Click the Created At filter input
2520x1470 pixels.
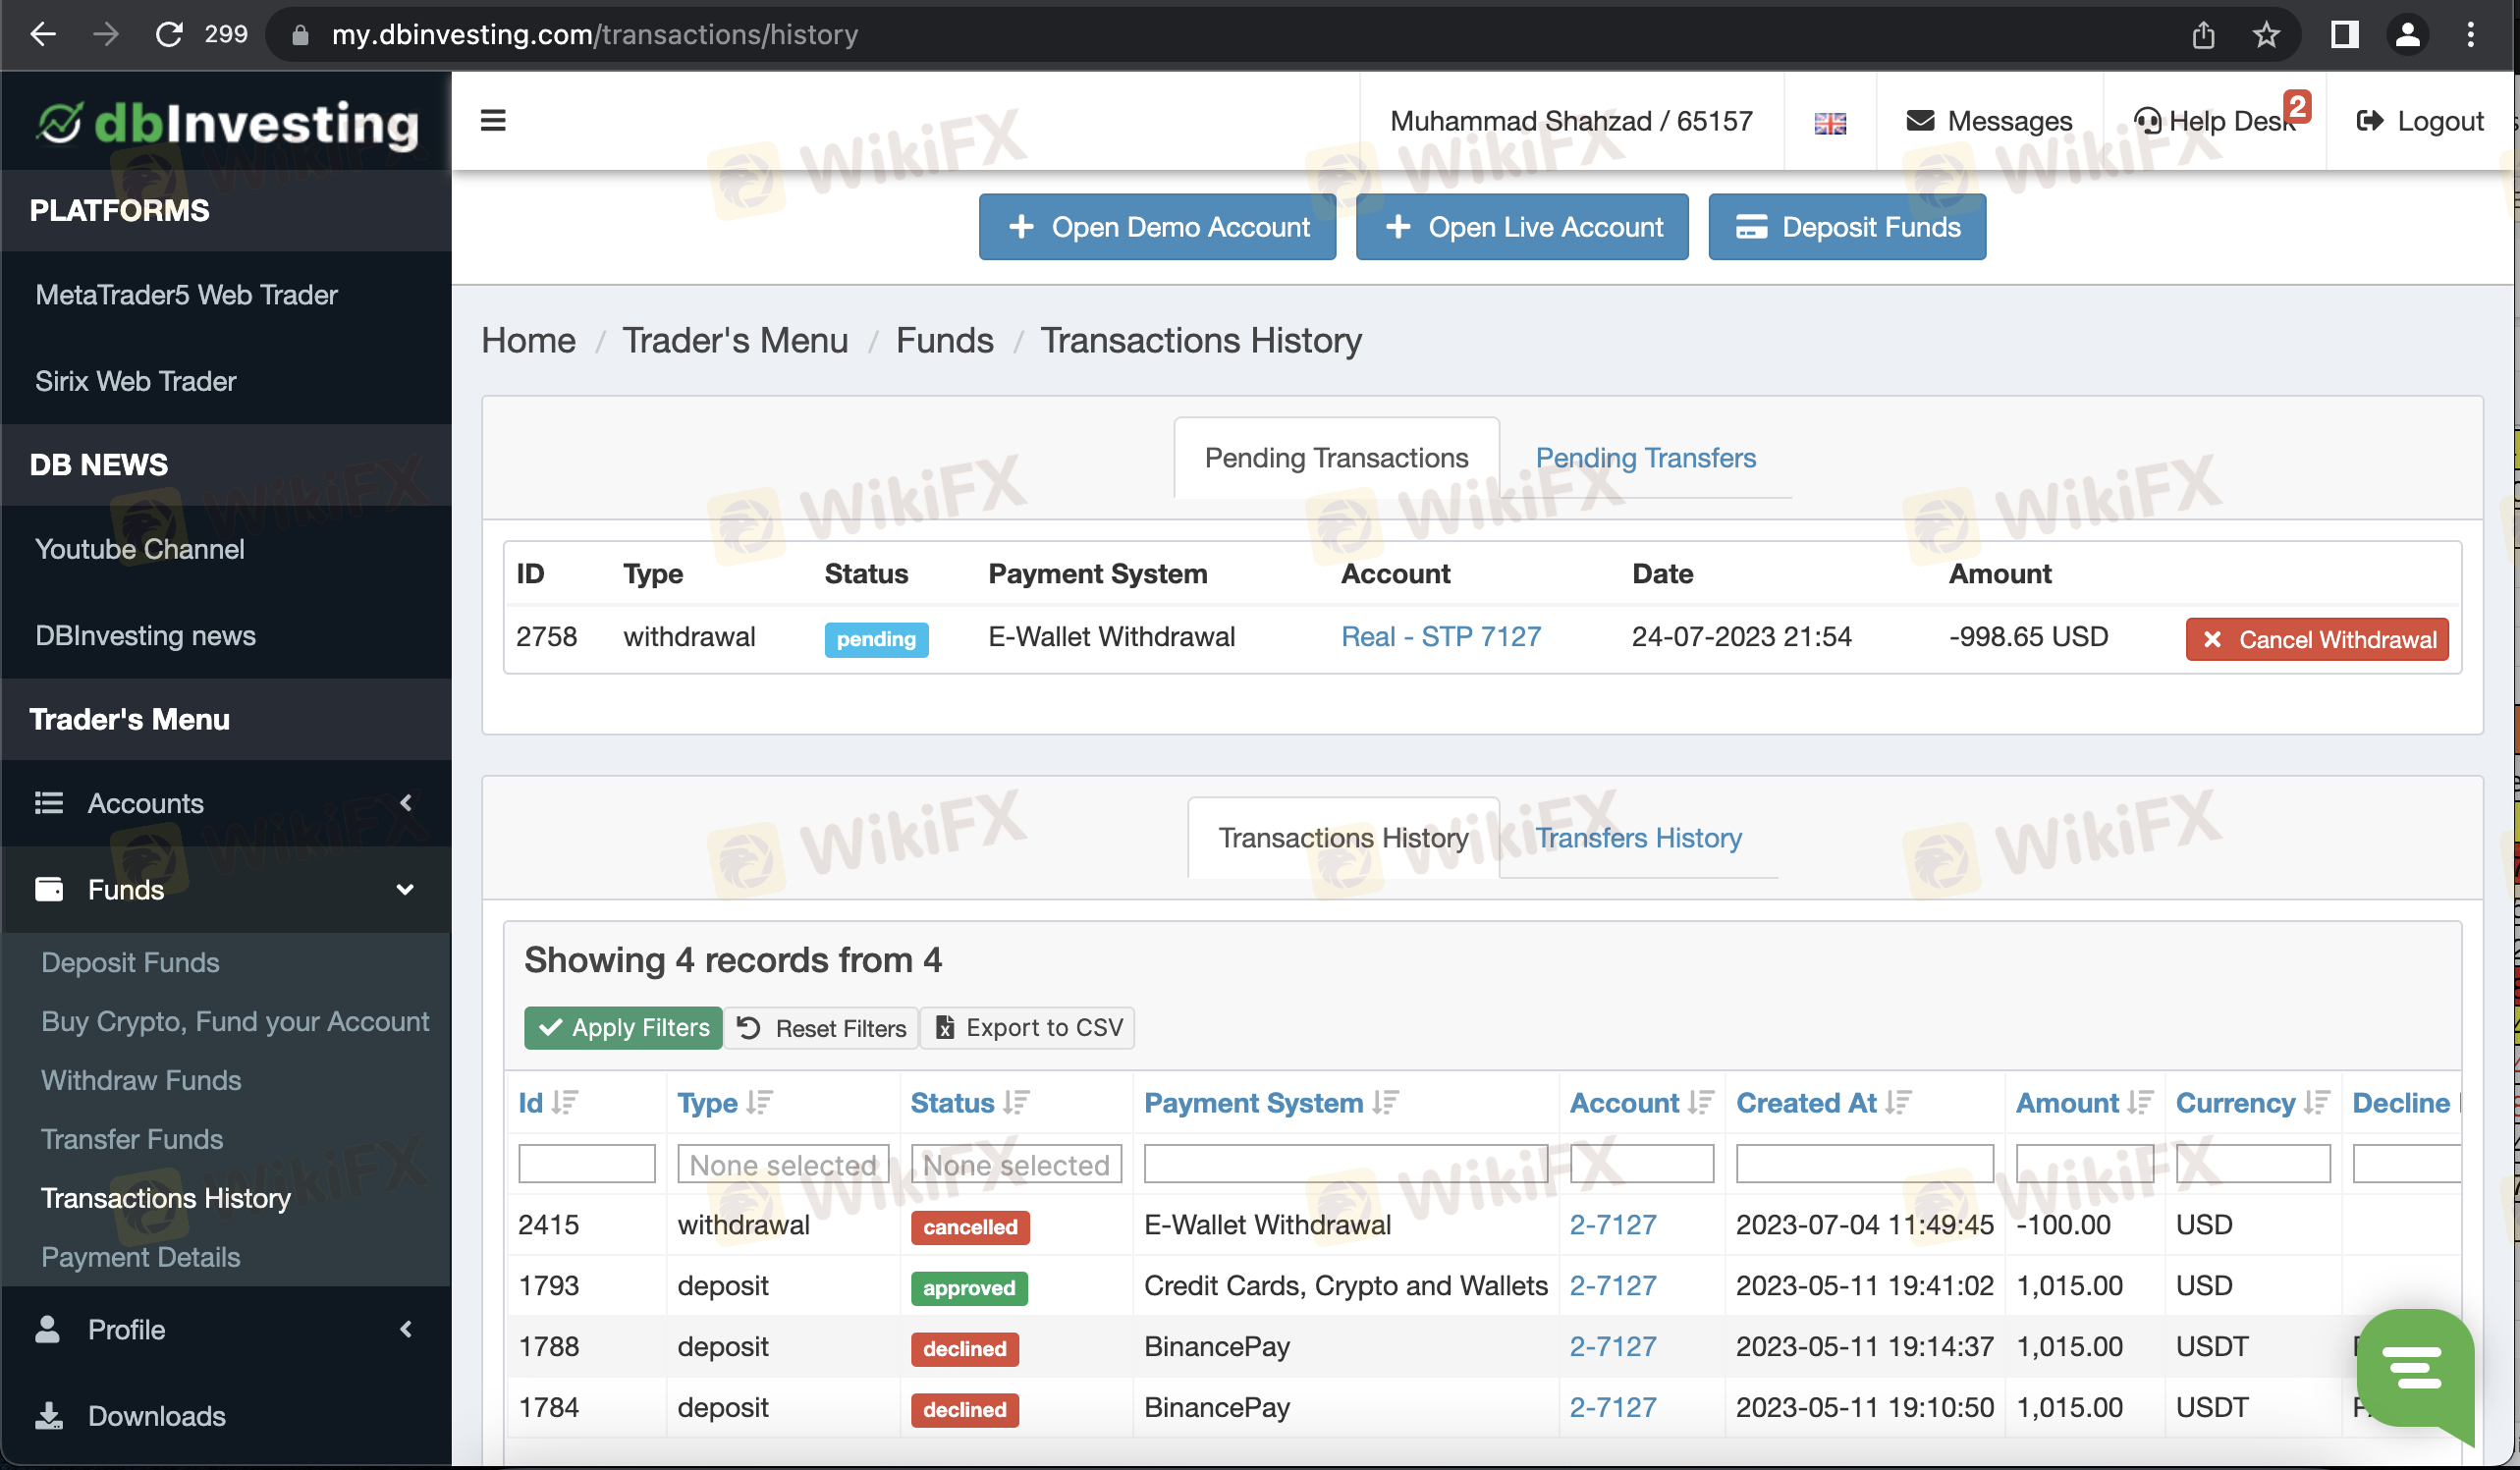[x=1865, y=1164]
